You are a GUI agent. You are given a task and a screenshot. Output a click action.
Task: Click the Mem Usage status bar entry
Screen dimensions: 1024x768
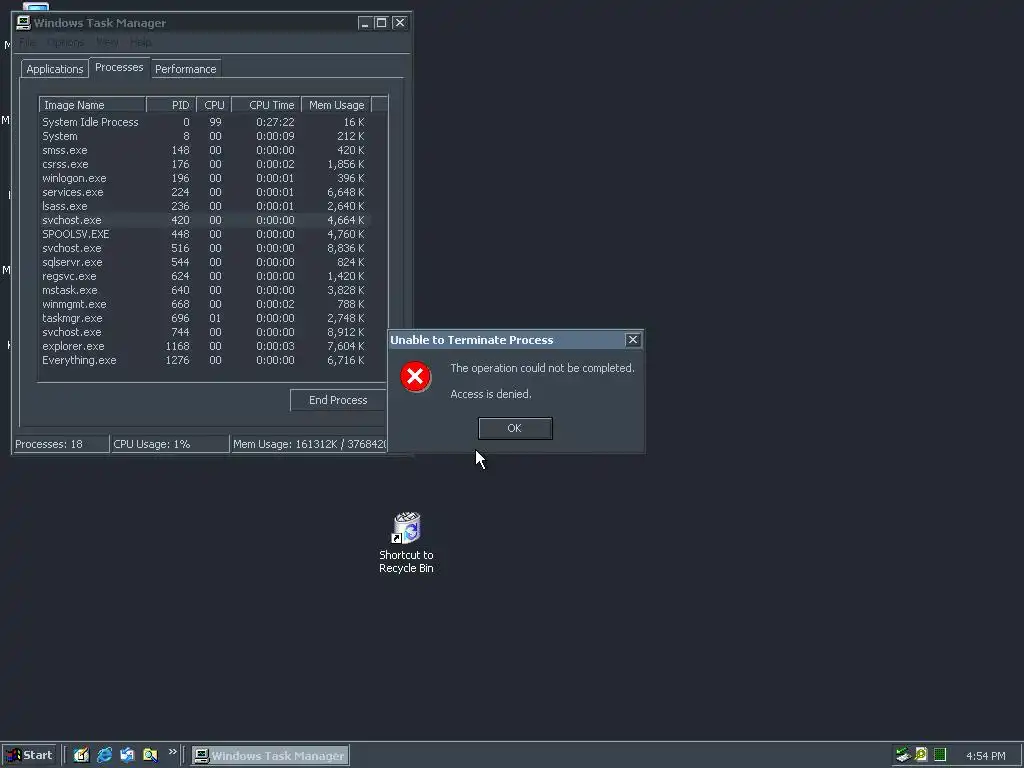(309, 444)
